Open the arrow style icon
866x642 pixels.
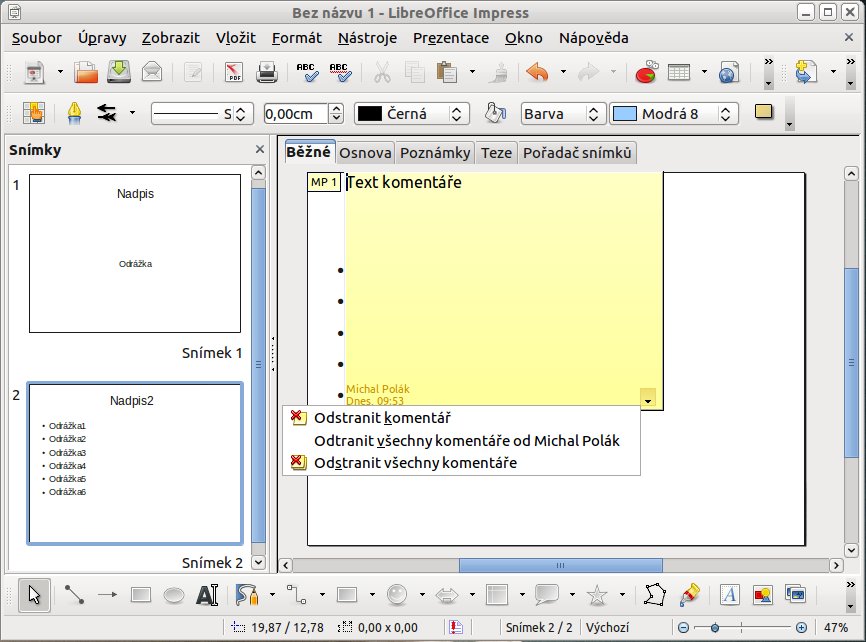click(x=107, y=114)
